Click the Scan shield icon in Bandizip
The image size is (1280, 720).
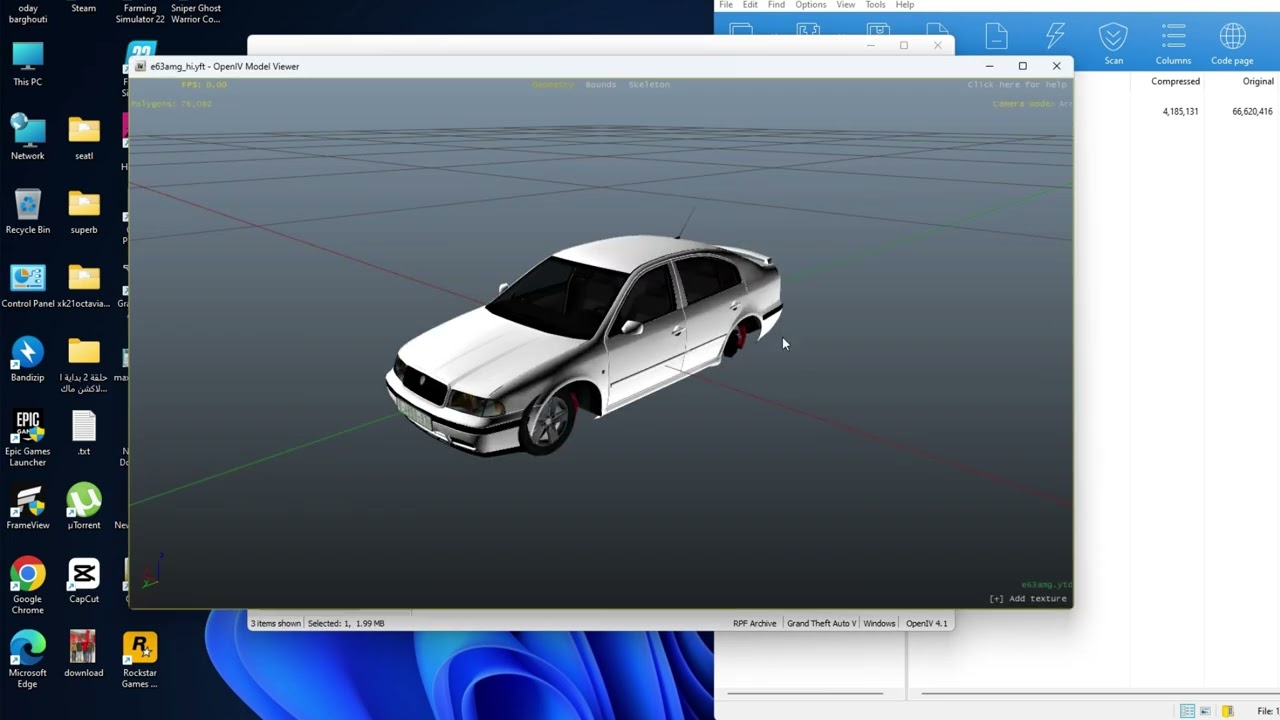1113,44
